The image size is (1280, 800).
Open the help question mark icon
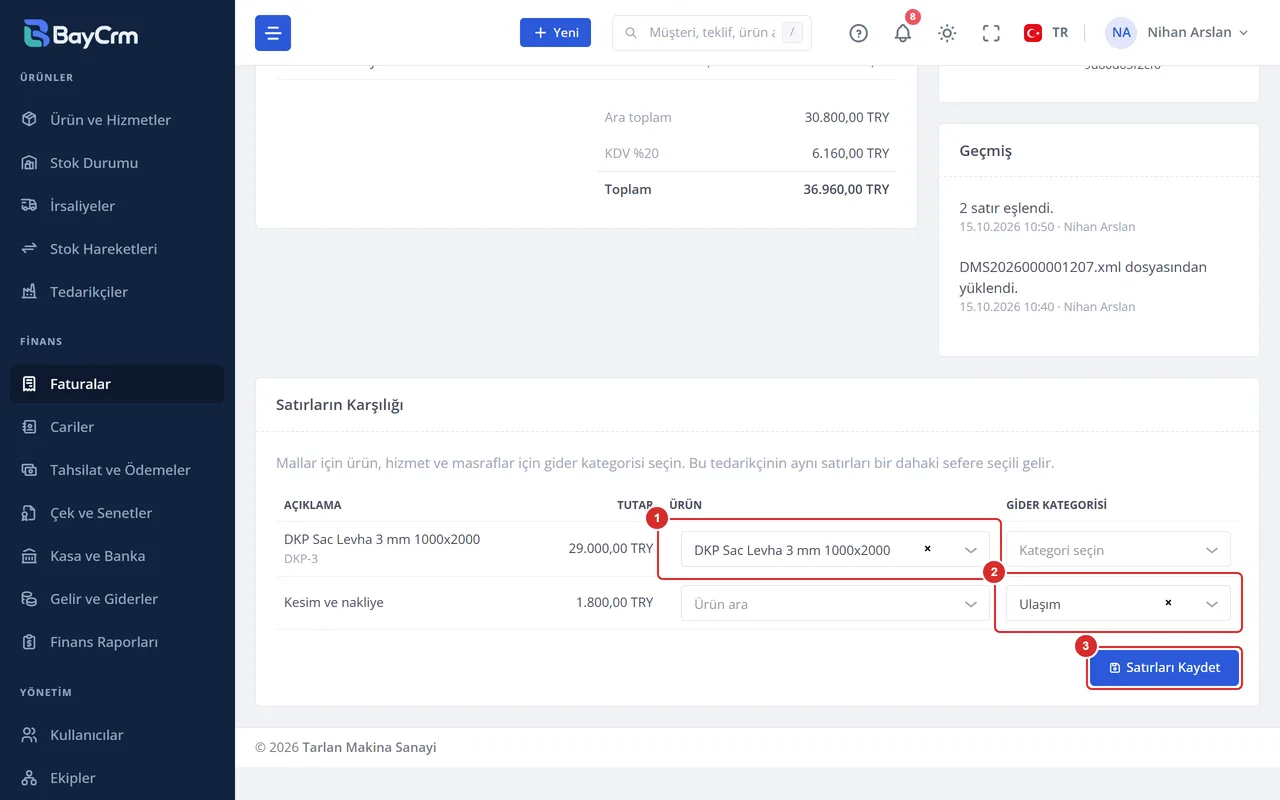[858, 33]
